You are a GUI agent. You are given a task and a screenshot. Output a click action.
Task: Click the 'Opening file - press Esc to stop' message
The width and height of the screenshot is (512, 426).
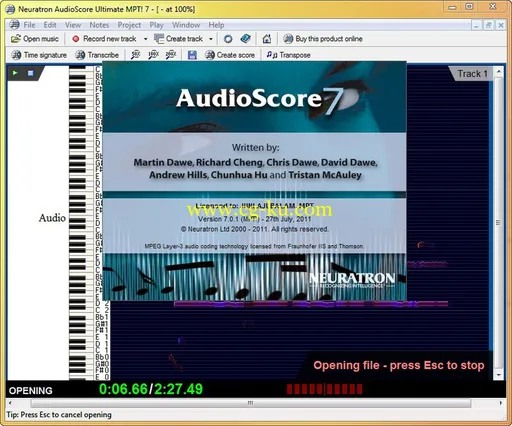399,365
